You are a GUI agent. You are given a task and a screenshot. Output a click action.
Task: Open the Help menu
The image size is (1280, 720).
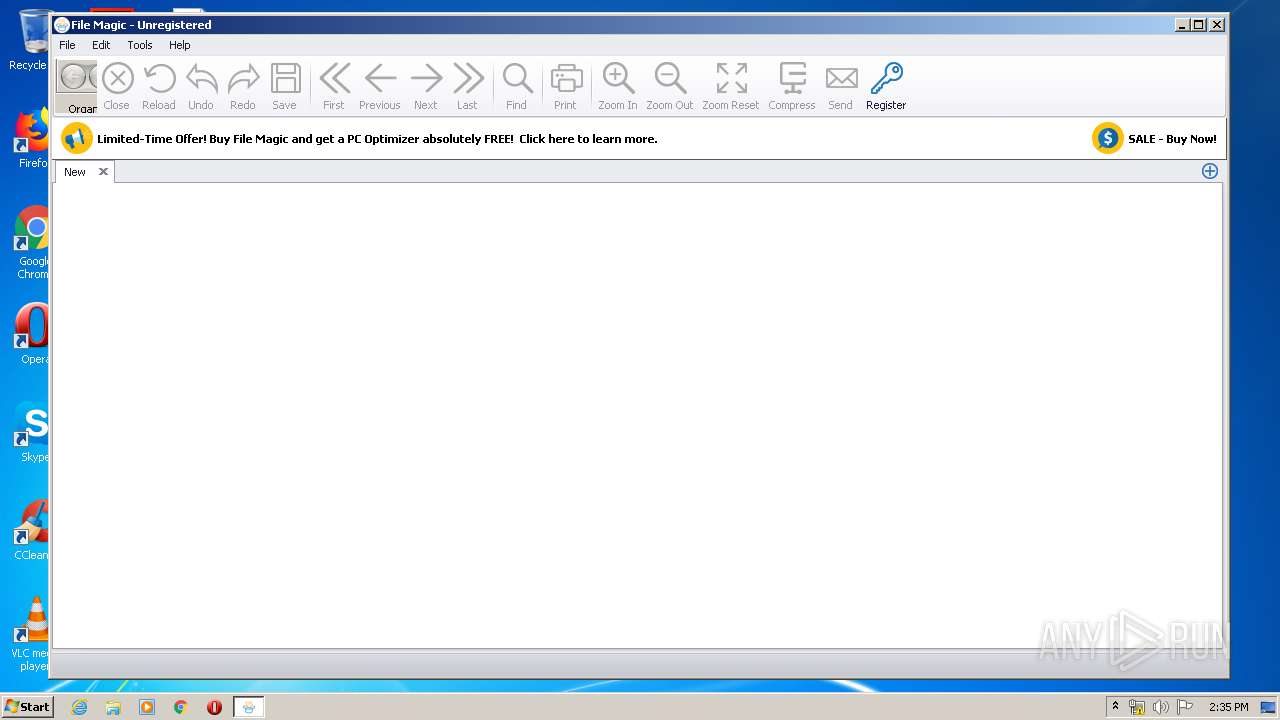tap(179, 45)
